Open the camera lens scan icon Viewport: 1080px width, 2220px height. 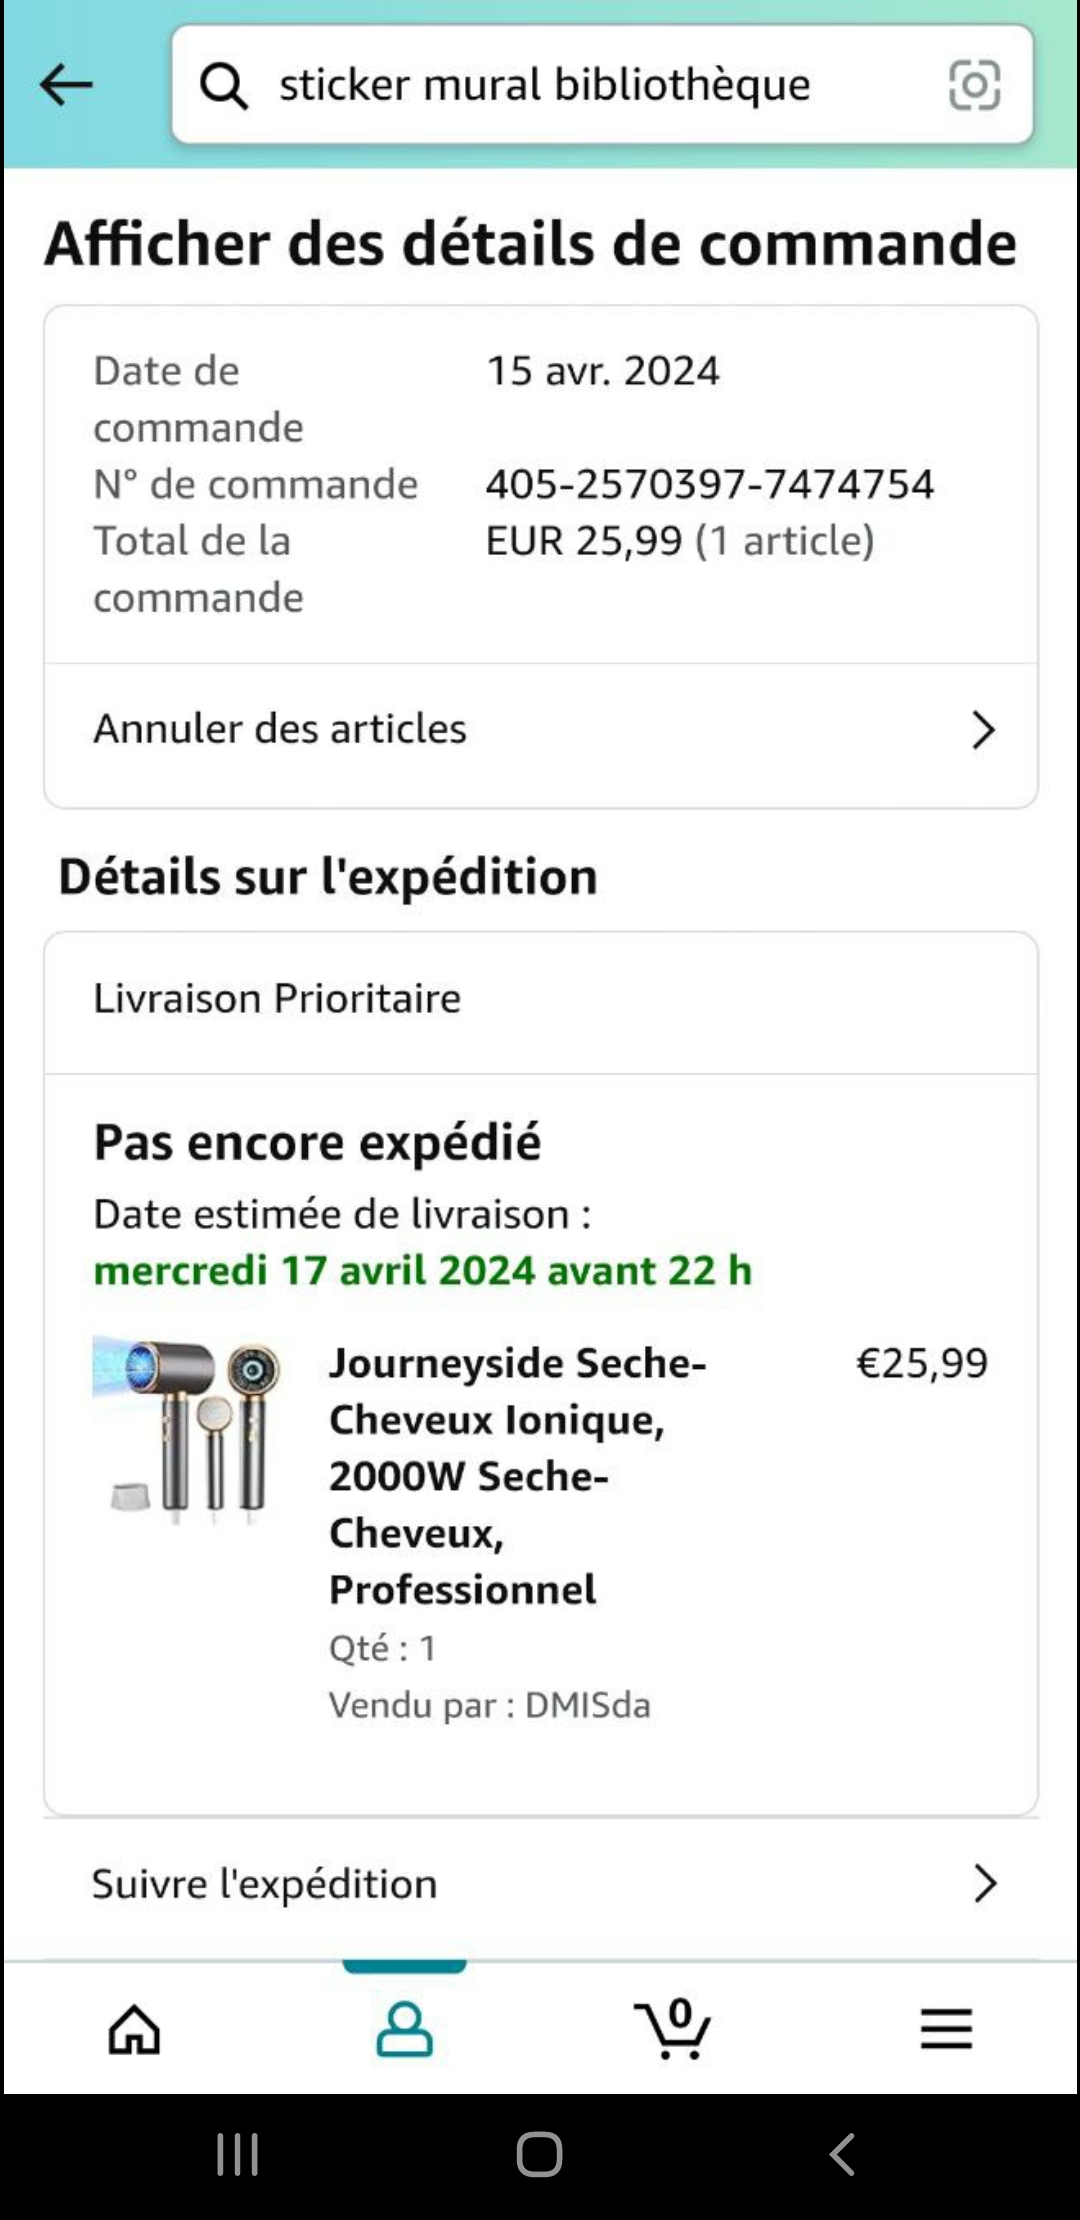(974, 85)
